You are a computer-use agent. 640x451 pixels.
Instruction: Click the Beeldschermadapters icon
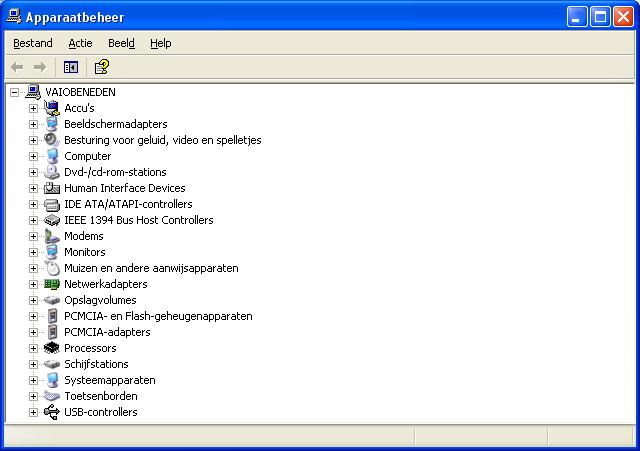point(52,124)
